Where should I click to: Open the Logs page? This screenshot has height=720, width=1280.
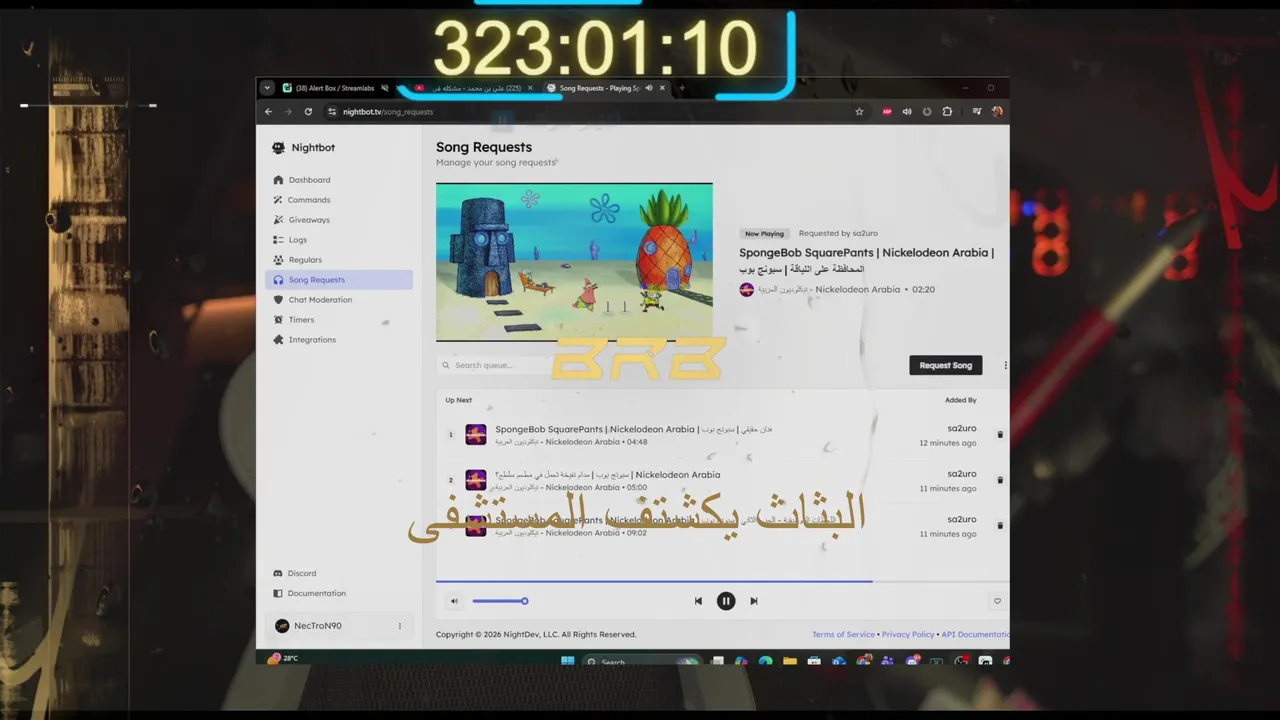click(339, 240)
